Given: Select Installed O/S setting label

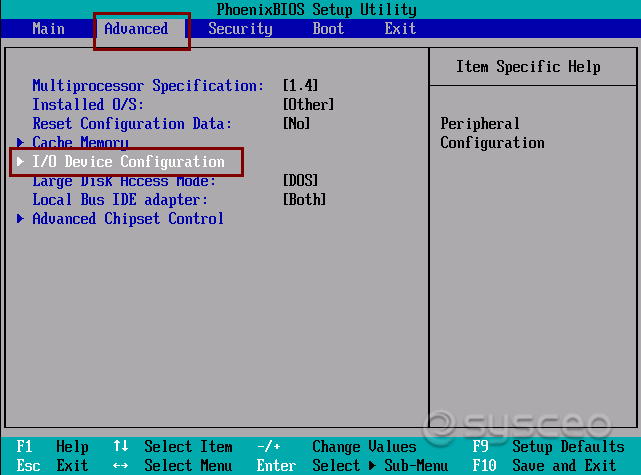Looking at the screenshot, I should pos(88,105).
